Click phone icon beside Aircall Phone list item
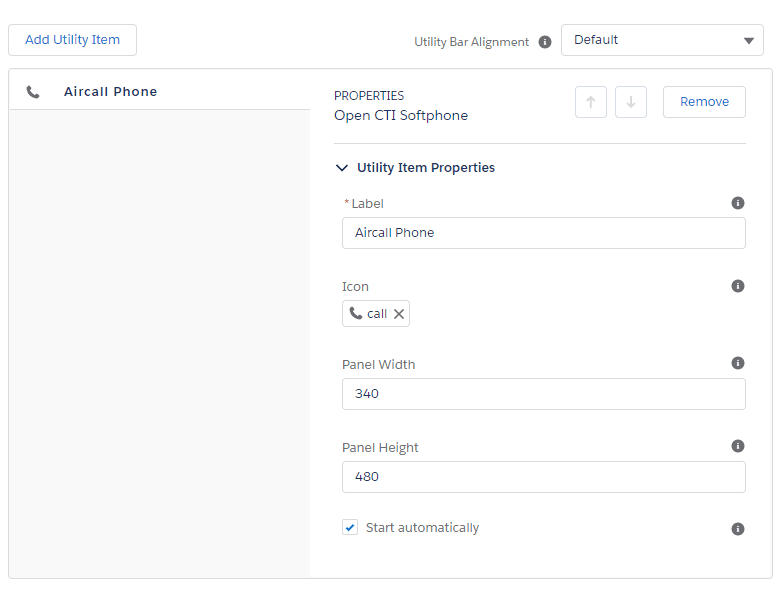The width and height of the screenshot is (784, 593). pos(33,92)
